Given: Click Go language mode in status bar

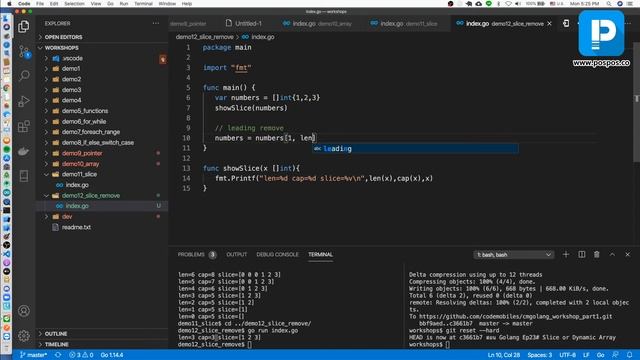Looking at the screenshot, I should [600, 355].
